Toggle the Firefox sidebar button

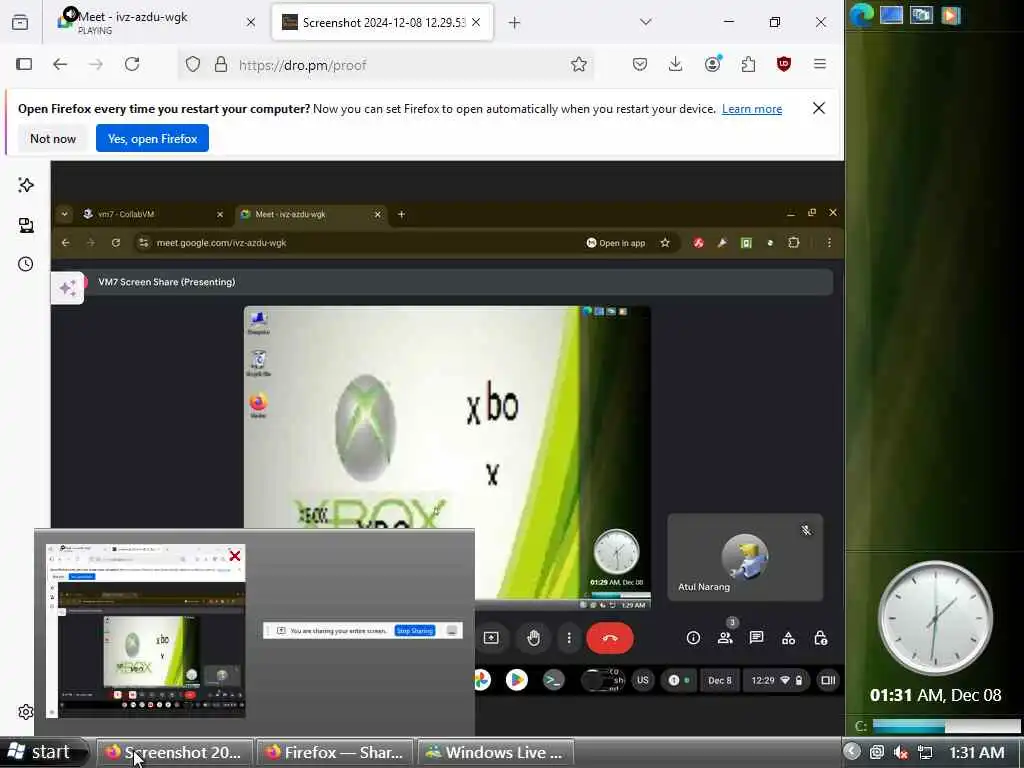[24, 64]
